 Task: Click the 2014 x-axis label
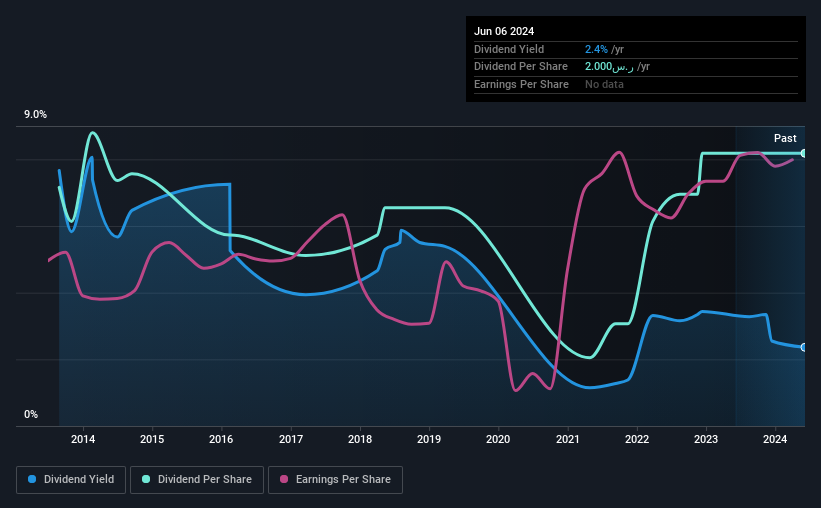(83, 439)
